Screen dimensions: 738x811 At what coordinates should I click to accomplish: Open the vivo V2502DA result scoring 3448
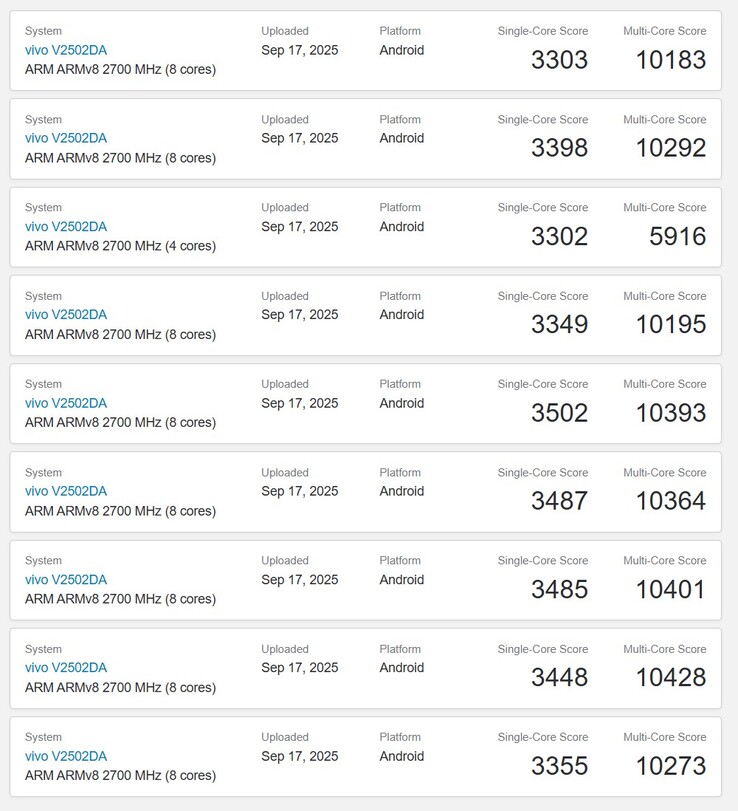pos(65,667)
